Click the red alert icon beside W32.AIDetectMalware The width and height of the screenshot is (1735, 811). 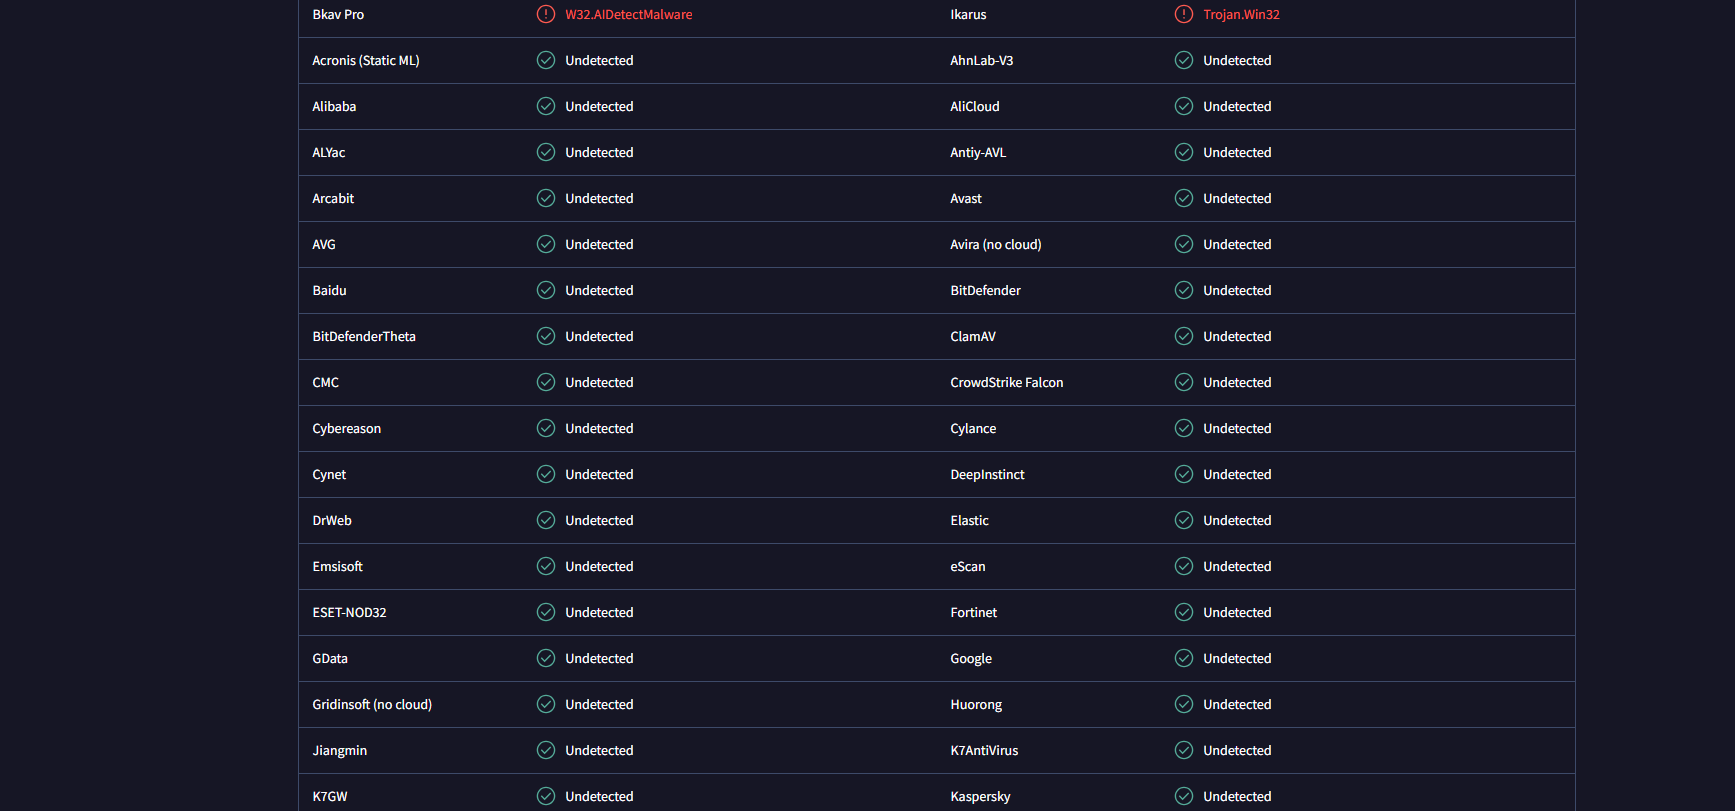click(546, 15)
